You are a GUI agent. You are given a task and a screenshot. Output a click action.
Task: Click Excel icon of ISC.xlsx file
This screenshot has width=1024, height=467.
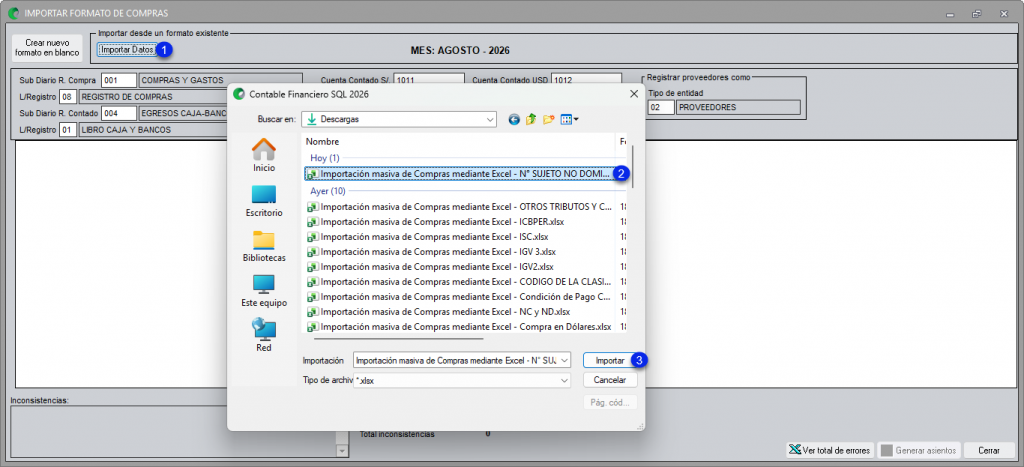(x=312, y=237)
